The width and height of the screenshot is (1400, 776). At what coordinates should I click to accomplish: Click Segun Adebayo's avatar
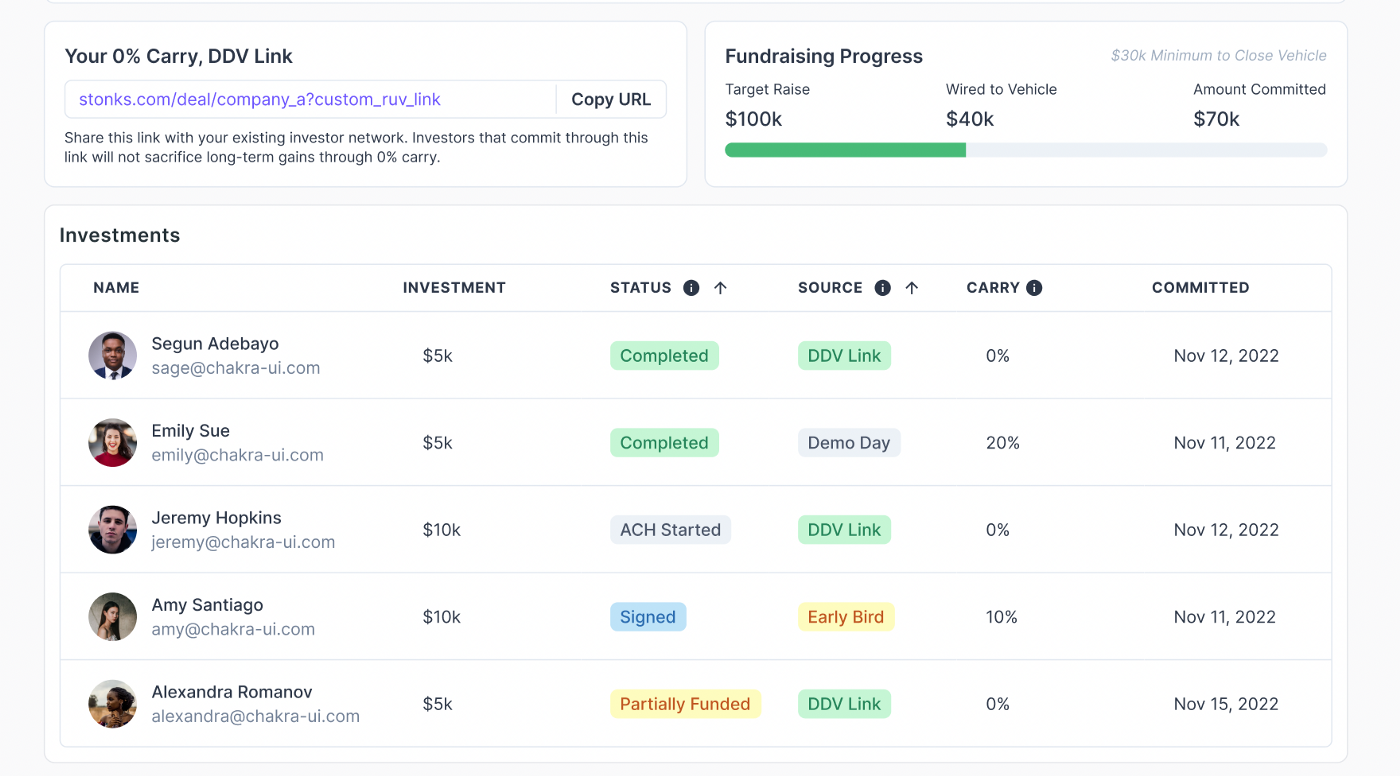point(113,356)
